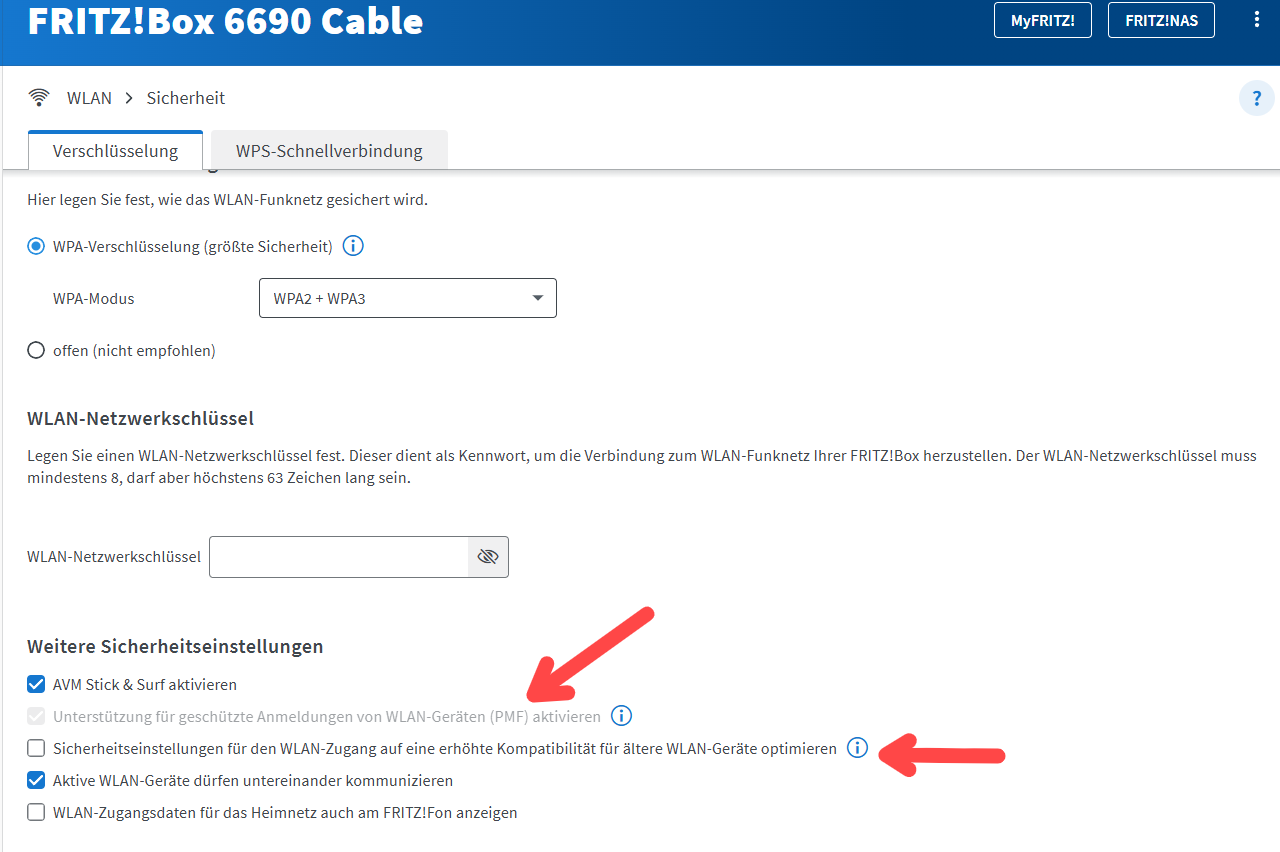This screenshot has height=852, width=1280.
Task: Show info about PMF support option
Action: (621, 716)
